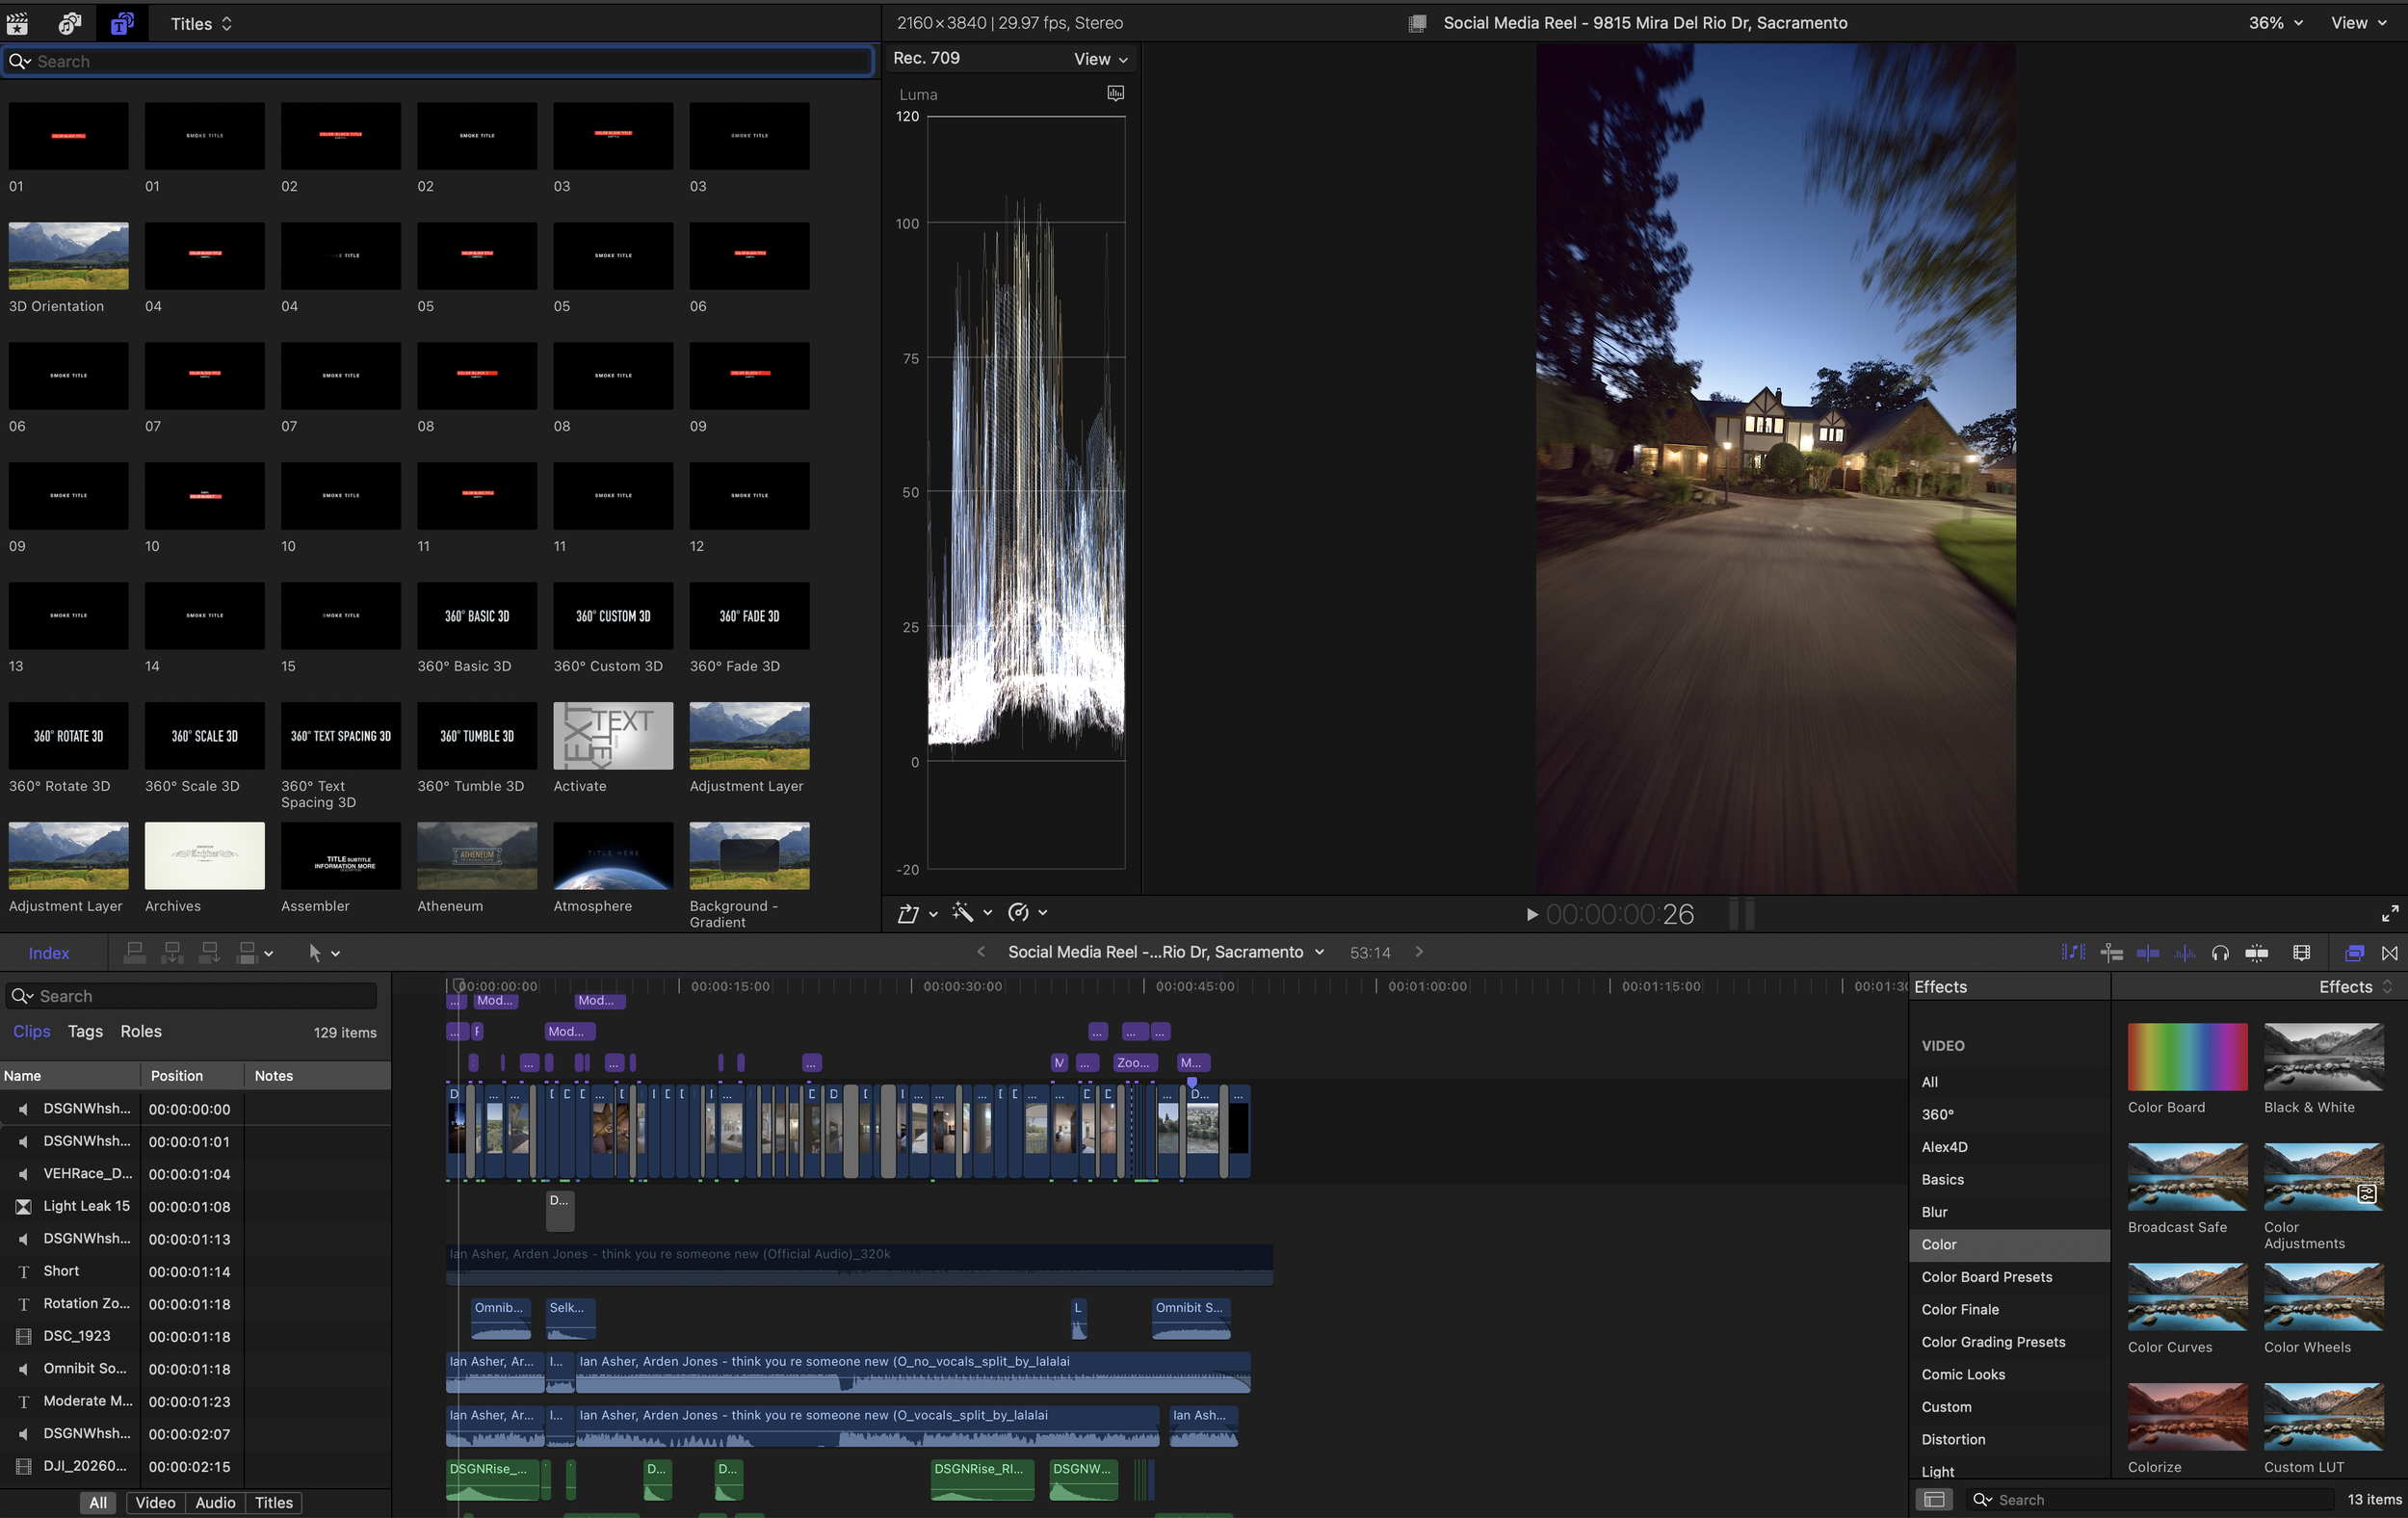Enter full-screen viewer mode
Viewport: 2408px width, 1518px height.
(2389, 913)
